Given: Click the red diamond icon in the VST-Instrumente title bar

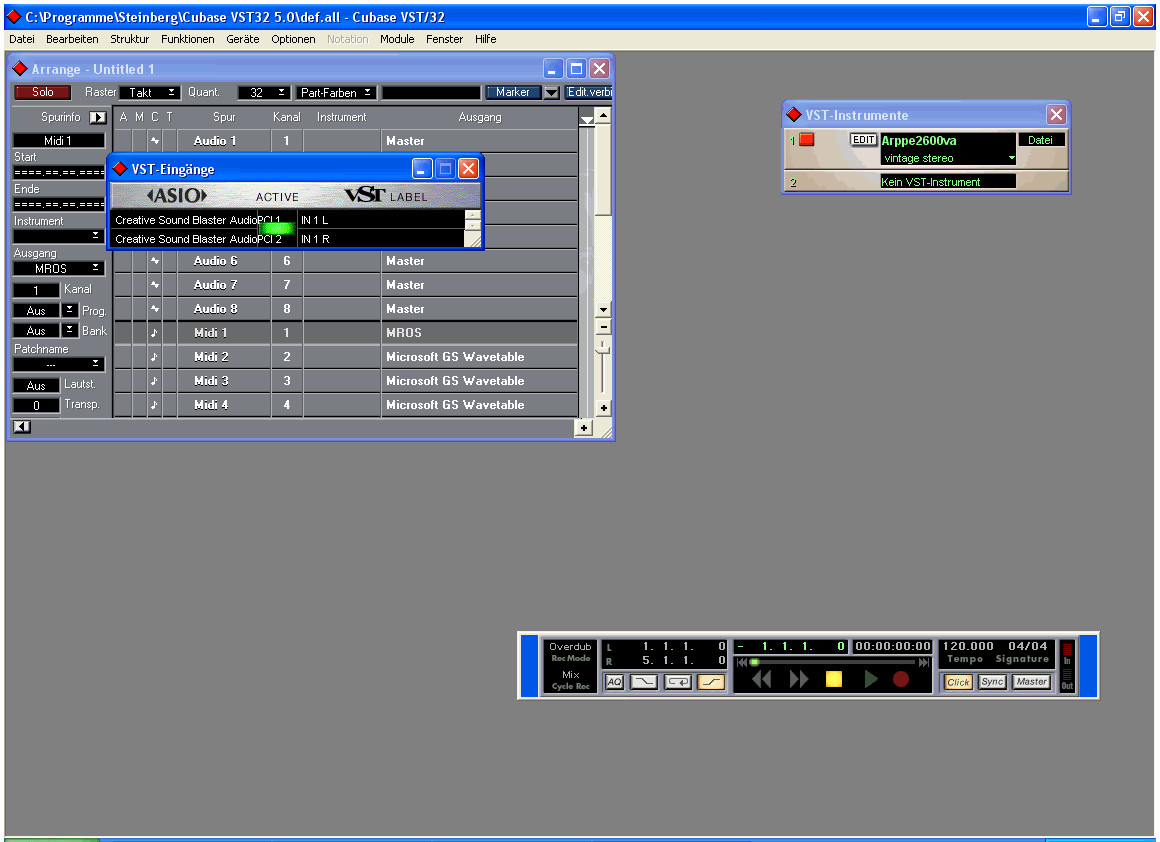Looking at the screenshot, I should pyautogui.click(x=794, y=115).
